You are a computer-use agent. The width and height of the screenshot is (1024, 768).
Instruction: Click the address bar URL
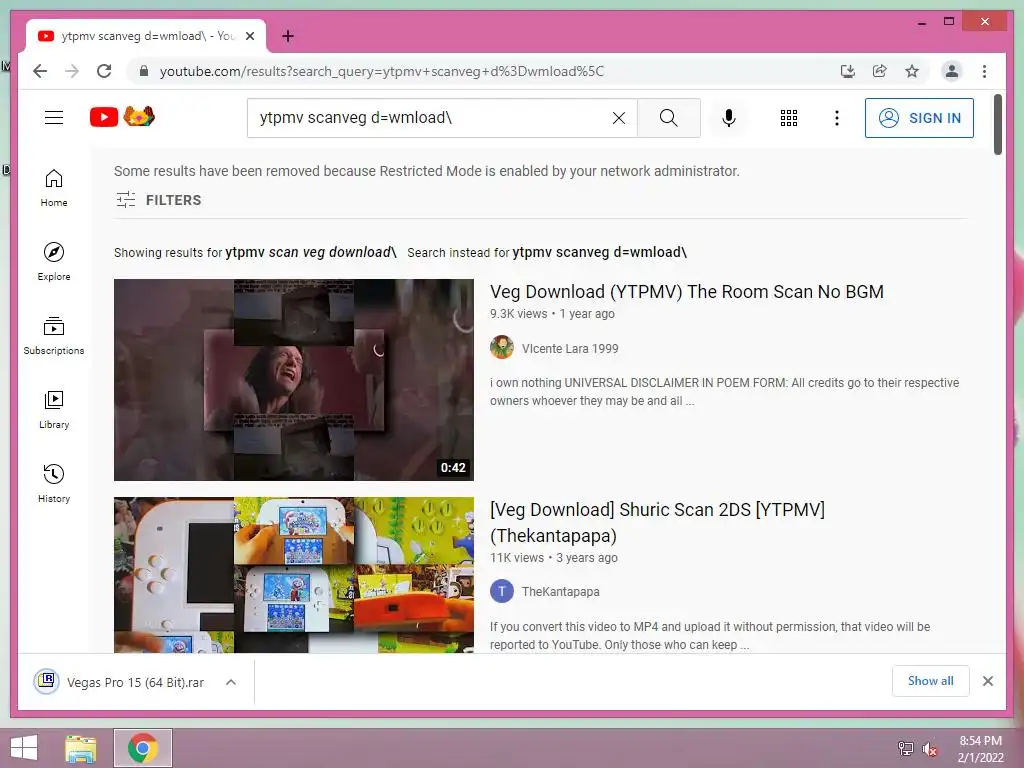pos(381,71)
